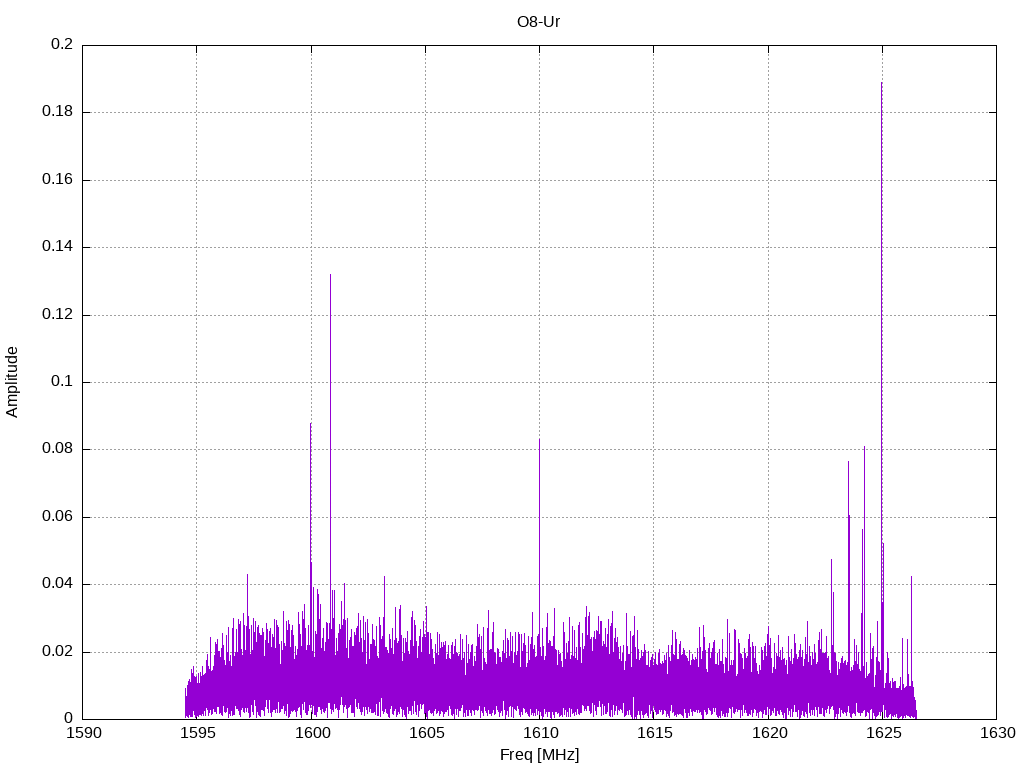Click the Amplitude y-axis label
The height and width of the screenshot is (768, 1024).
tap(12, 382)
